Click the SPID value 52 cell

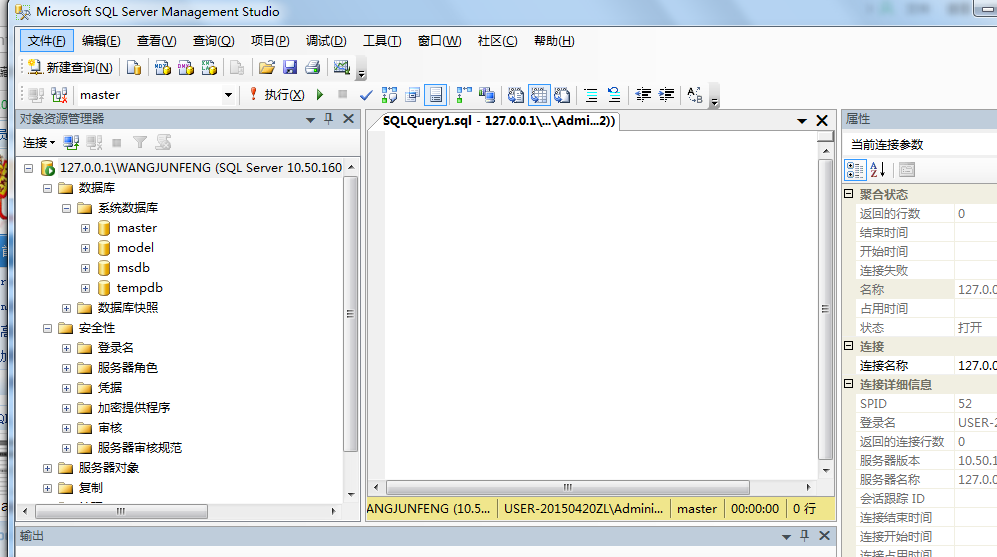coord(975,404)
